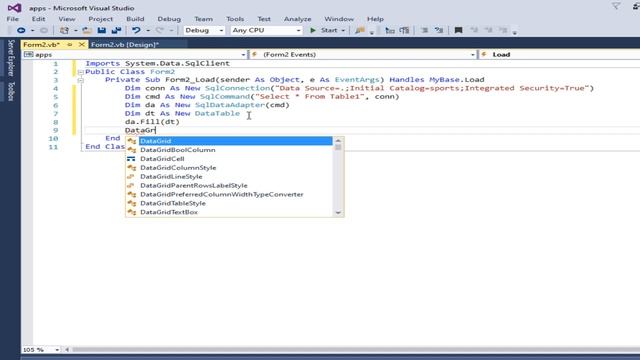Click the Uncomment lines icon
Viewport: 640px width, 360px height.
click(439, 30)
